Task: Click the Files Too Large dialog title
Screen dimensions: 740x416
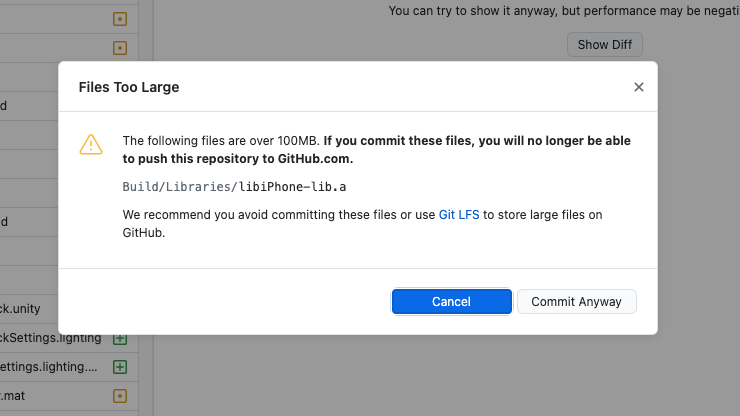Action: [x=129, y=87]
